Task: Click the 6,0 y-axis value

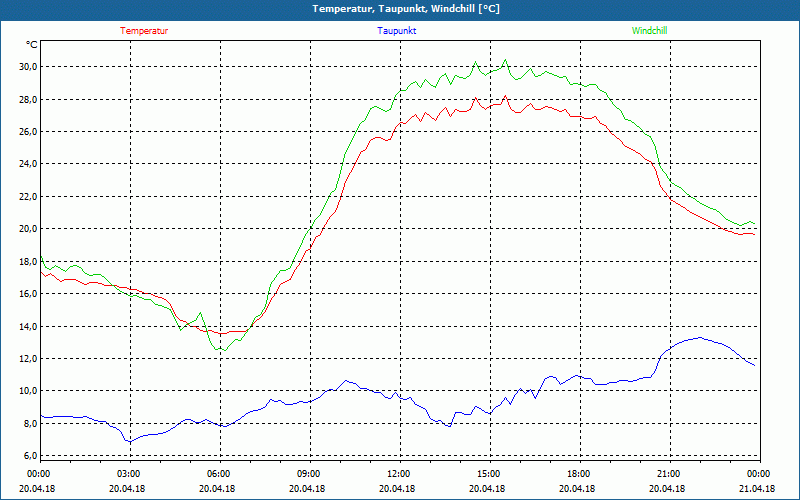Action: 30,456
